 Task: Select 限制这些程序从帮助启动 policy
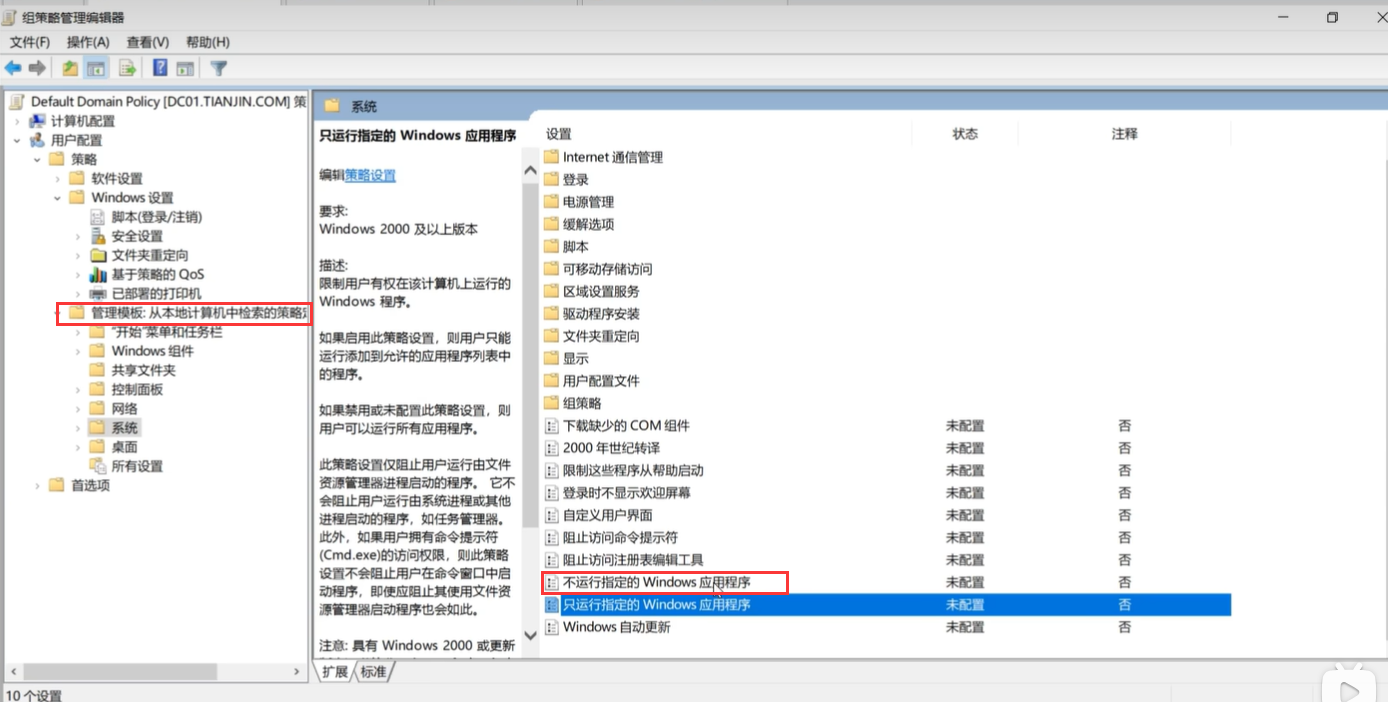point(633,470)
